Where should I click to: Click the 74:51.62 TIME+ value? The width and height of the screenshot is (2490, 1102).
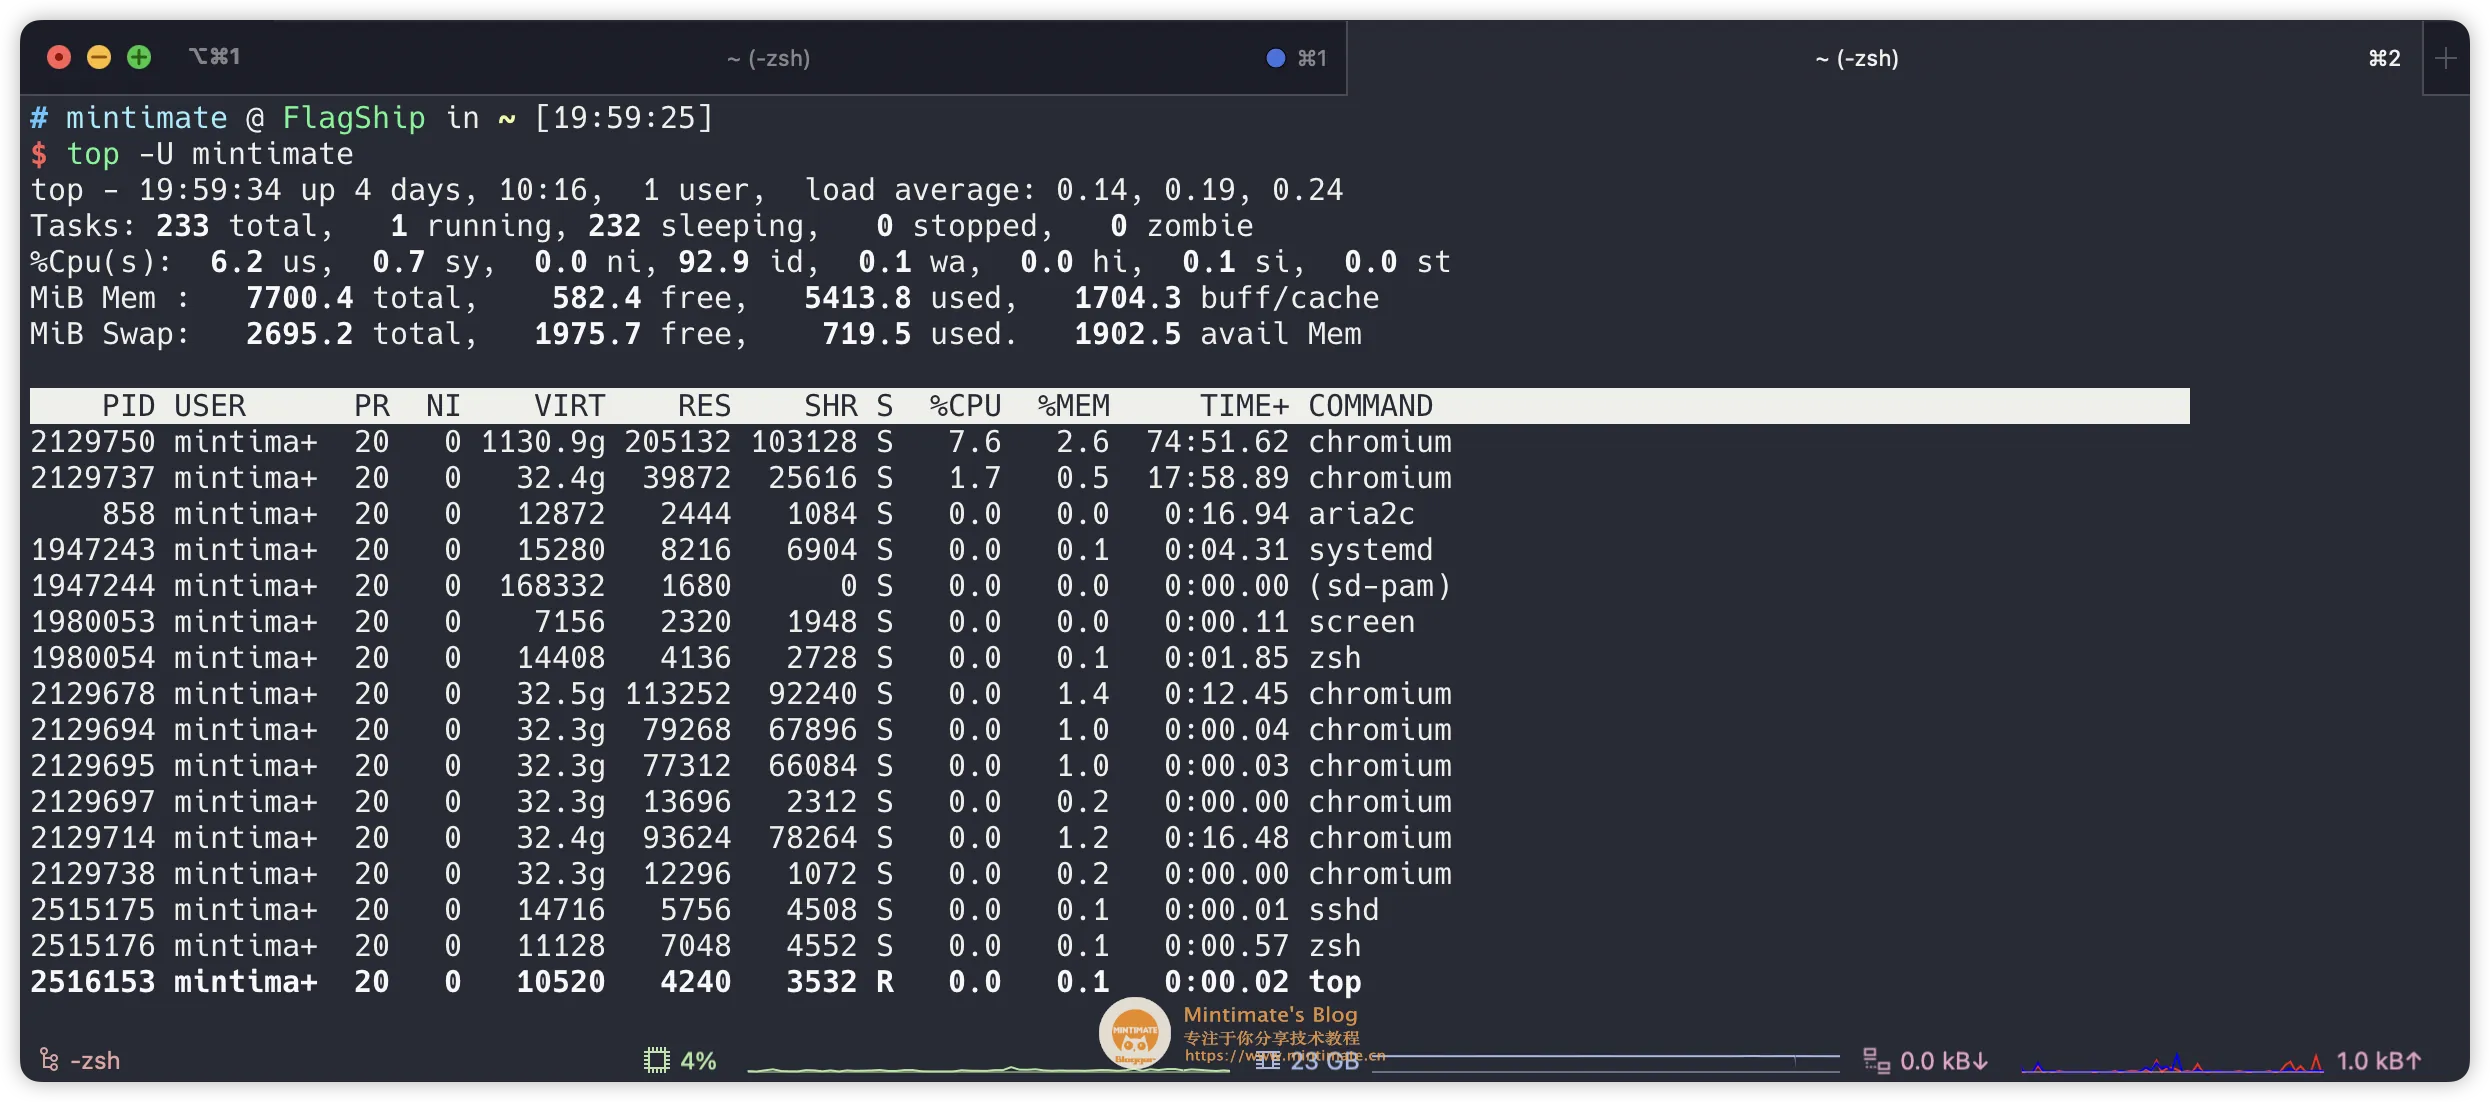pos(1217,442)
